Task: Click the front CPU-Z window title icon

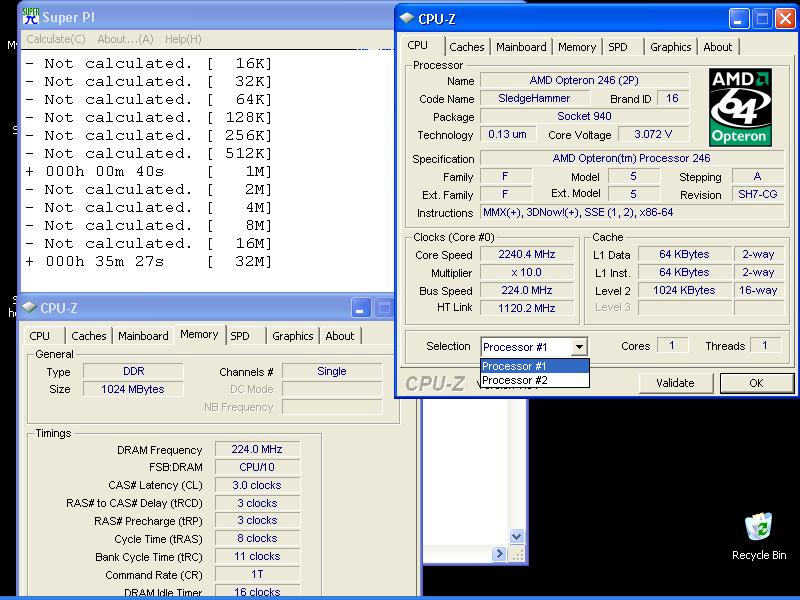Action: pos(407,18)
